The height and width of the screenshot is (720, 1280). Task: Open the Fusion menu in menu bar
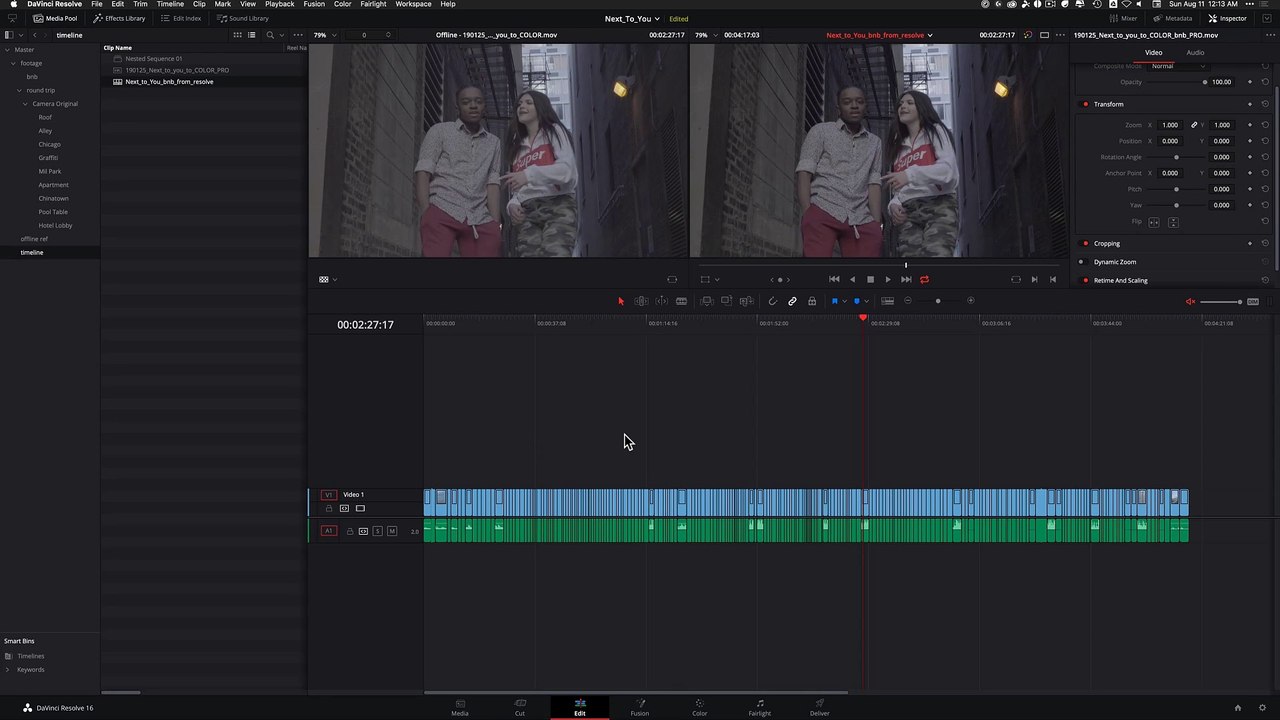coord(314,4)
